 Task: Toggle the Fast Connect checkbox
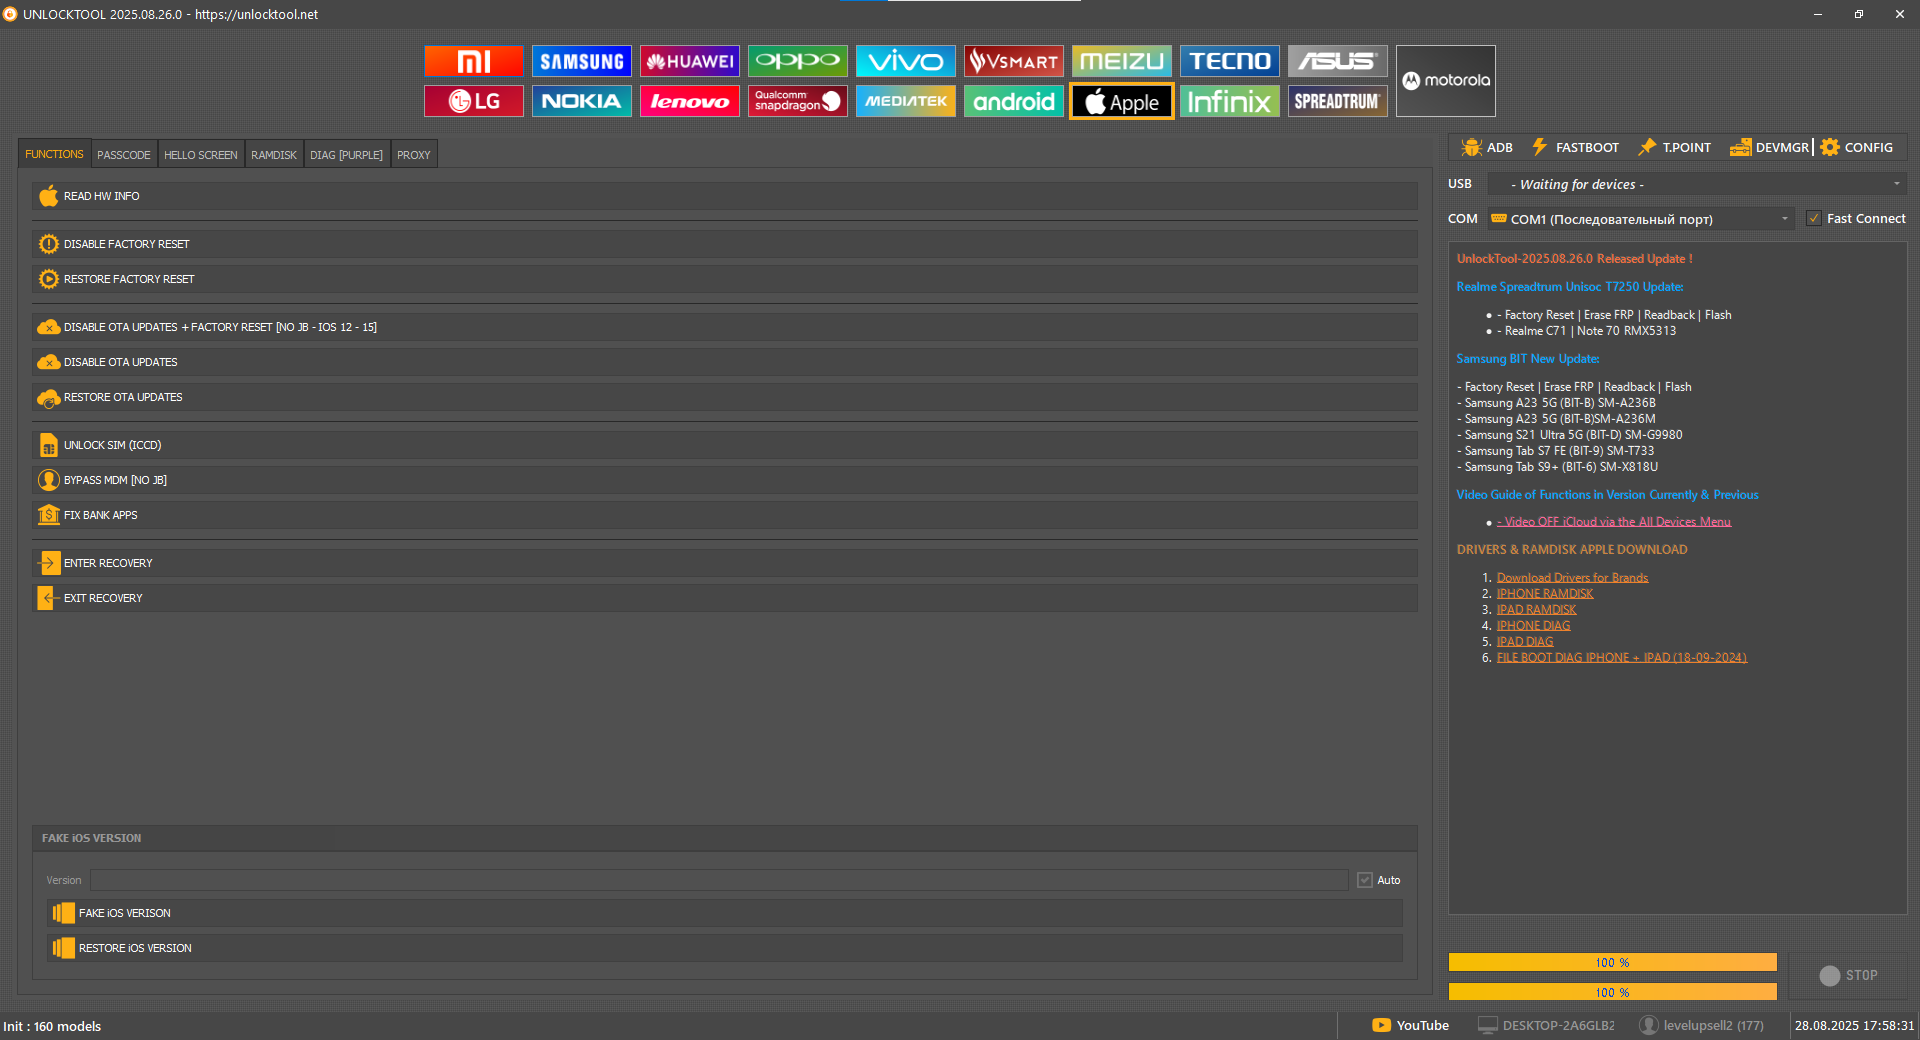(1813, 219)
